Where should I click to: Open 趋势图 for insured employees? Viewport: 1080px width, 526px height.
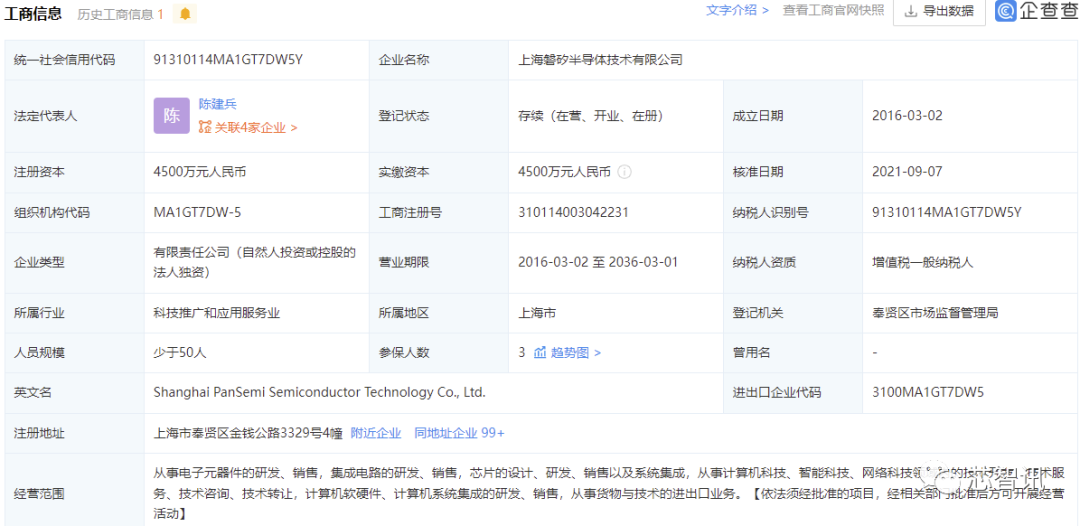[x=575, y=353]
